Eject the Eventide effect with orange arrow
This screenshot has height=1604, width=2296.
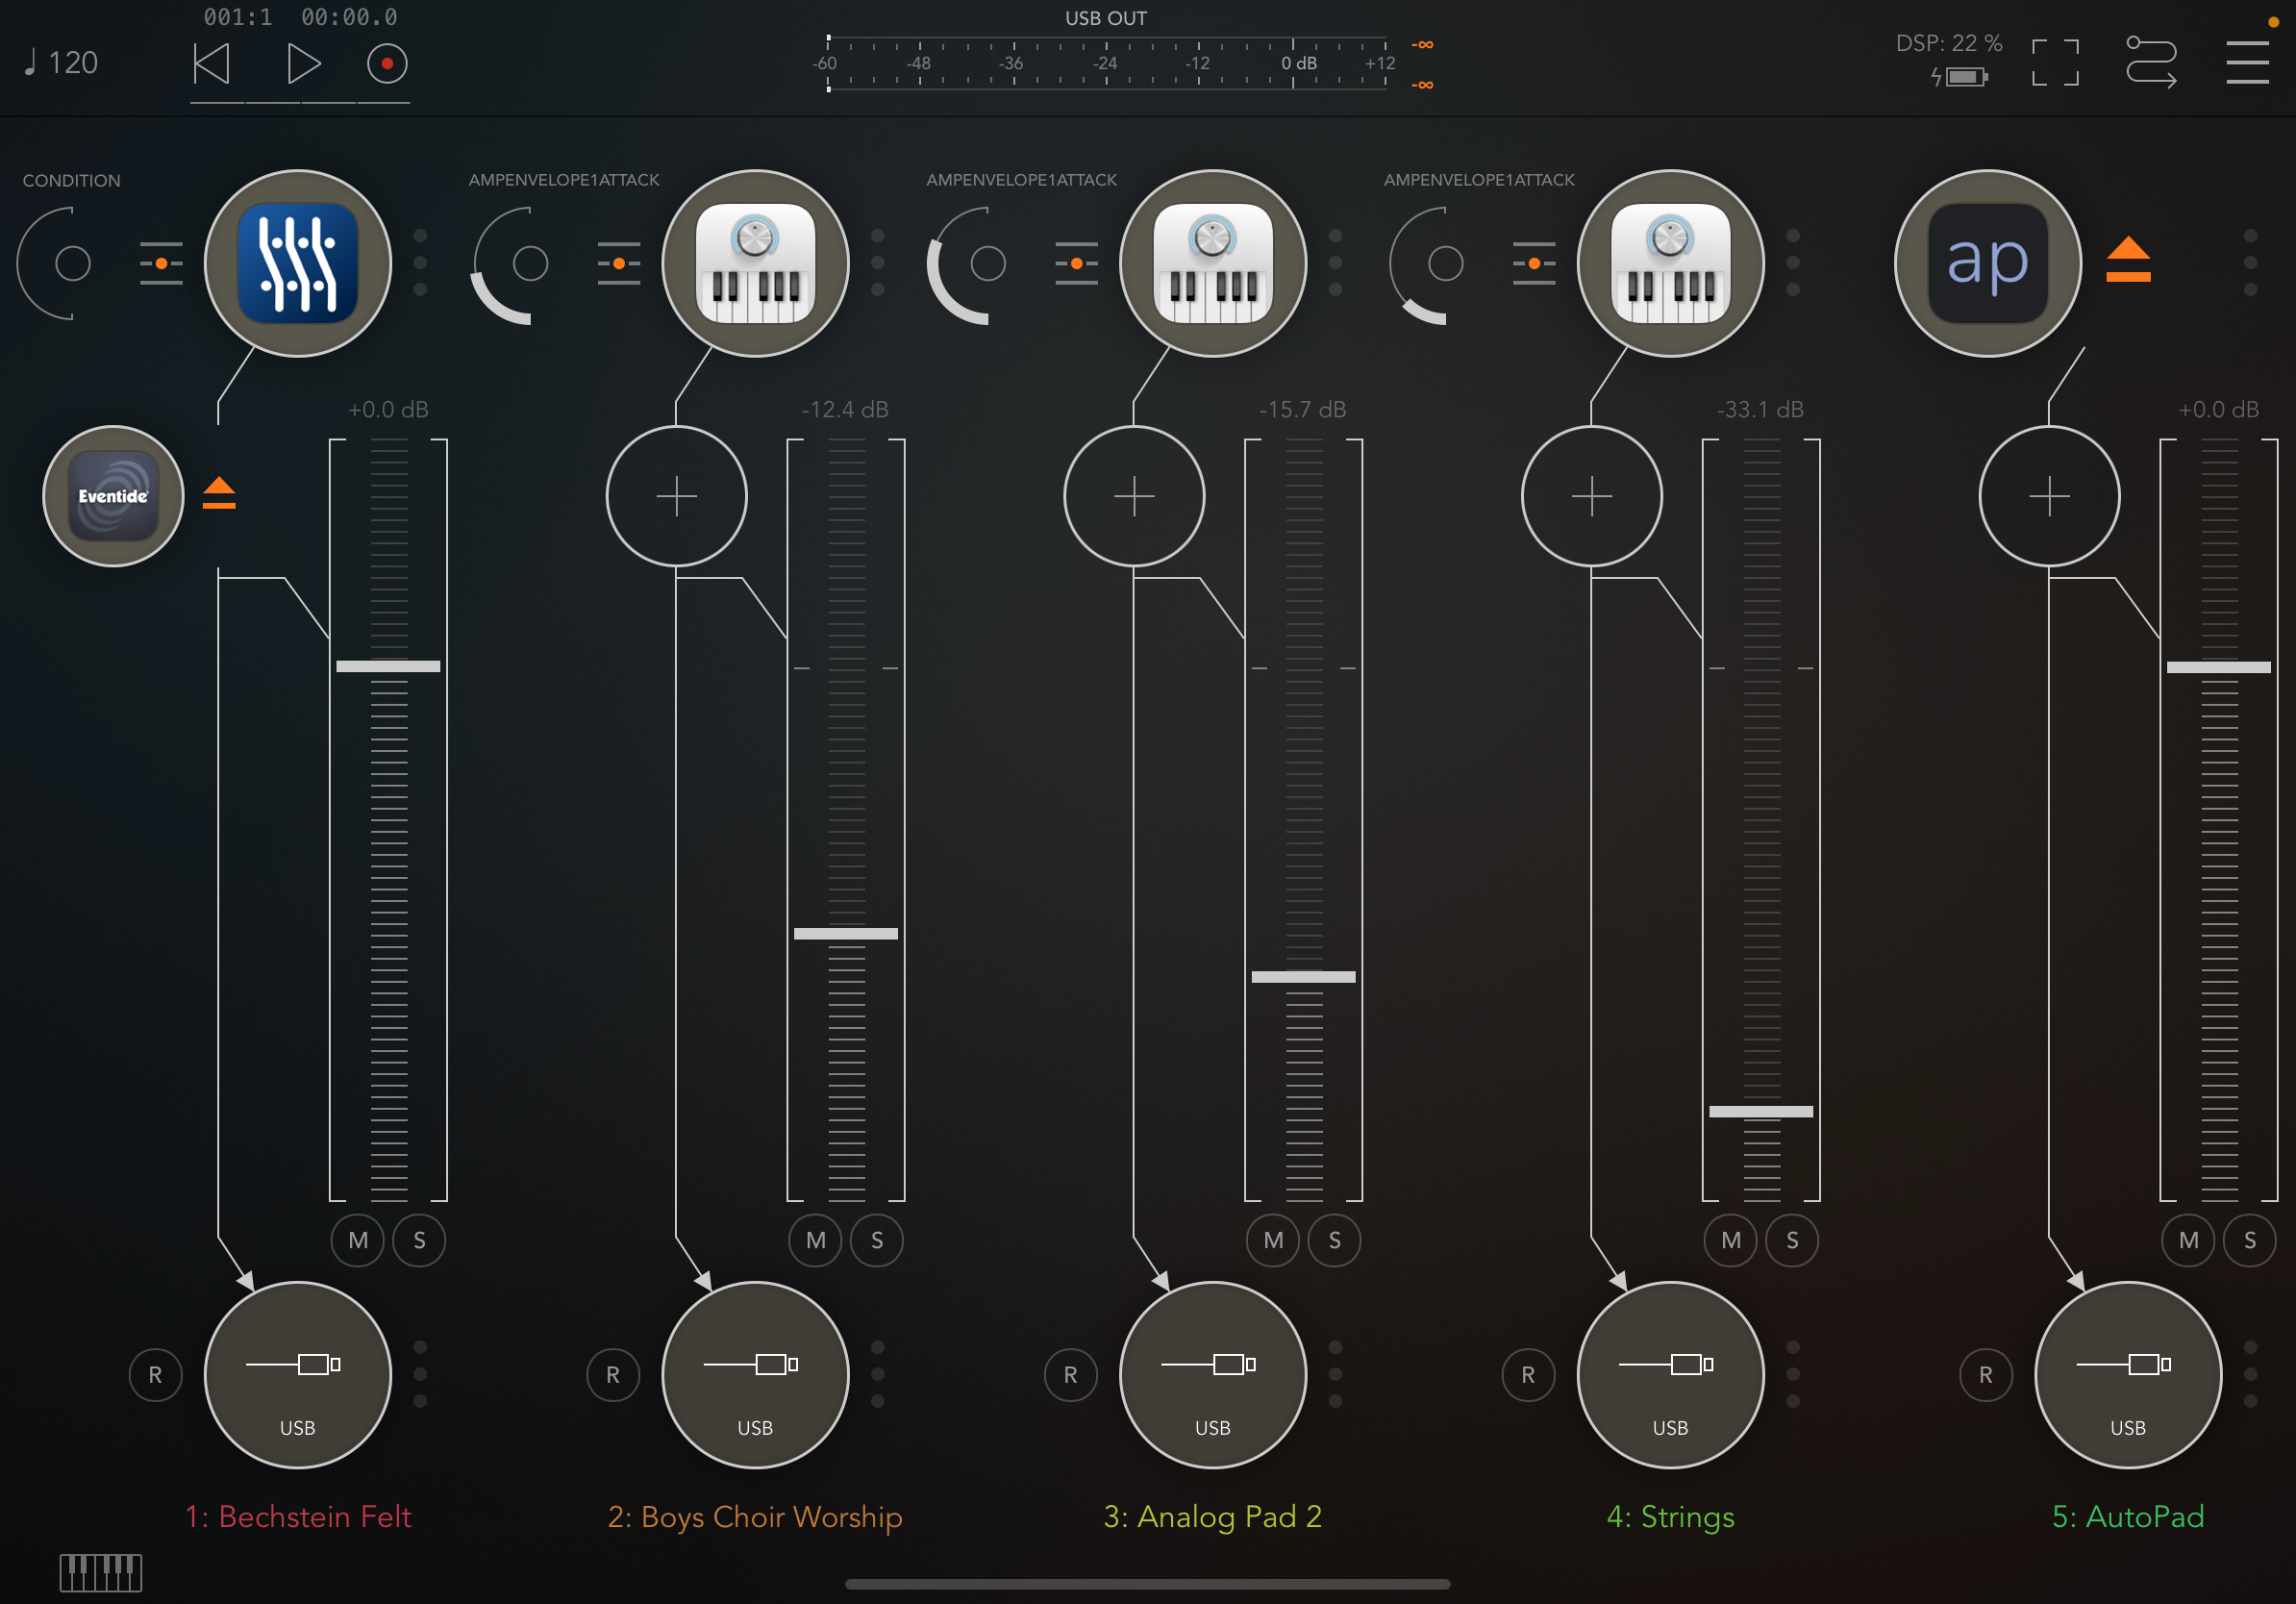tap(219, 493)
